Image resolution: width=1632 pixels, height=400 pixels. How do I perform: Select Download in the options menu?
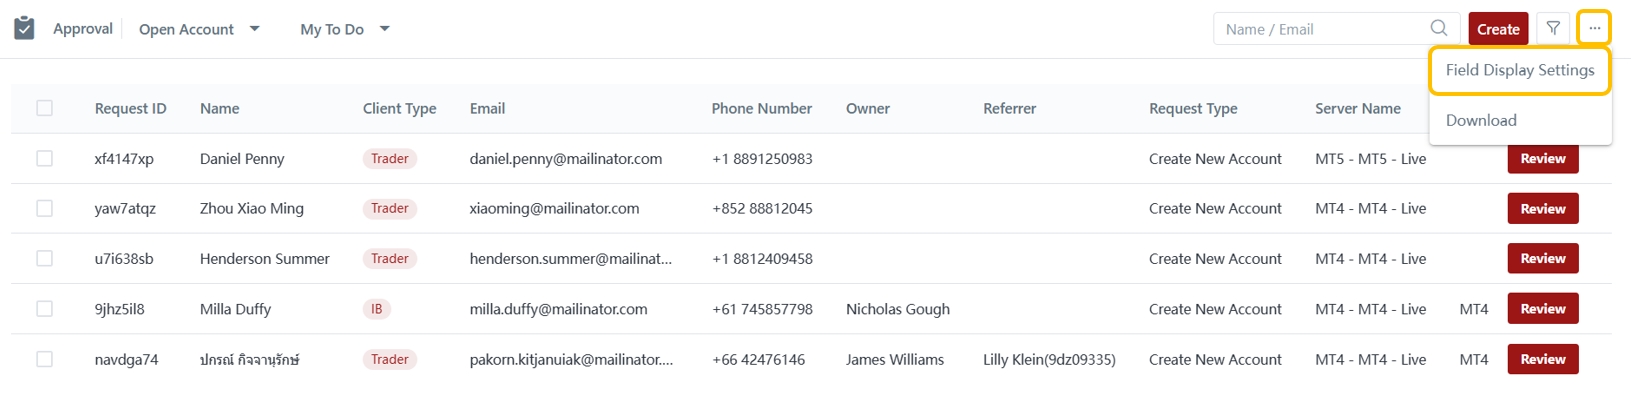pyautogui.click(x=1481, y=120)
